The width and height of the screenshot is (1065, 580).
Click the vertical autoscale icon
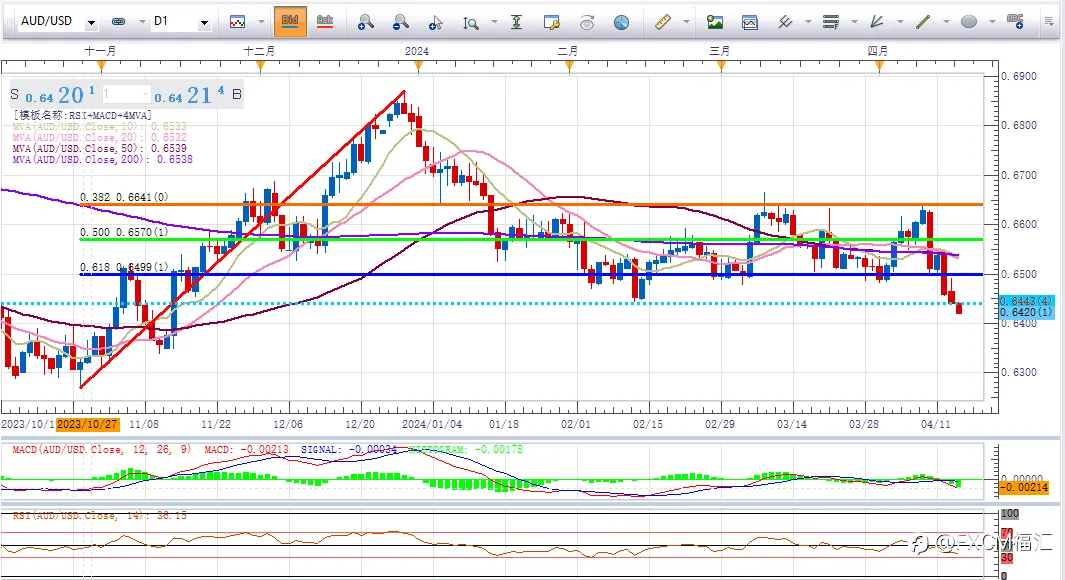click(516, 22)
